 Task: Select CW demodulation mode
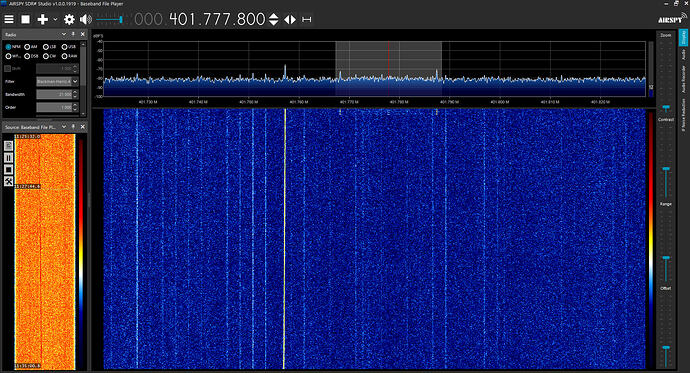click(x=49, y=56)
